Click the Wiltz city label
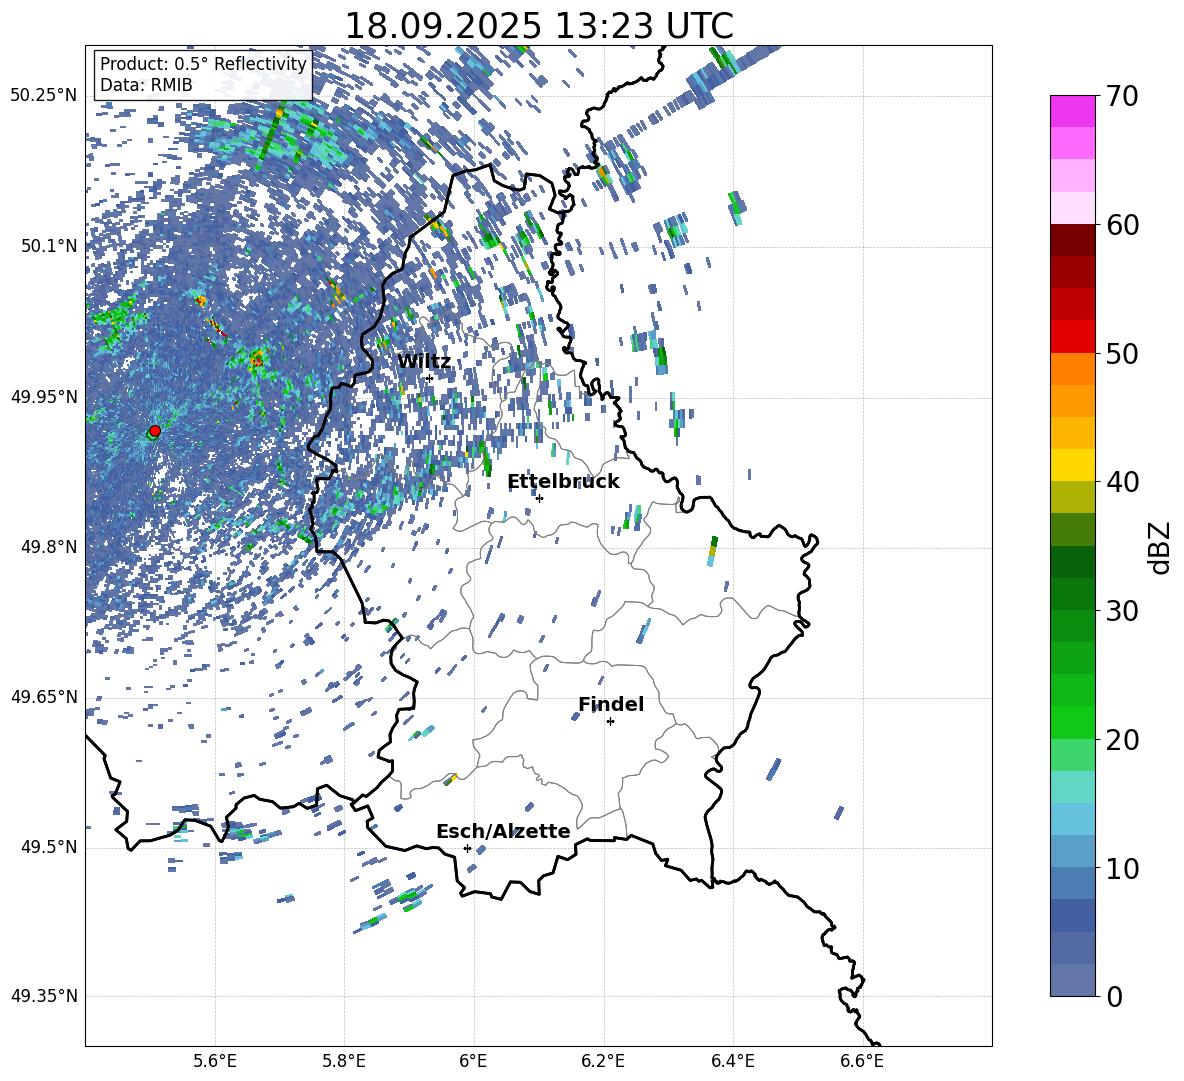 coord(424,361)
